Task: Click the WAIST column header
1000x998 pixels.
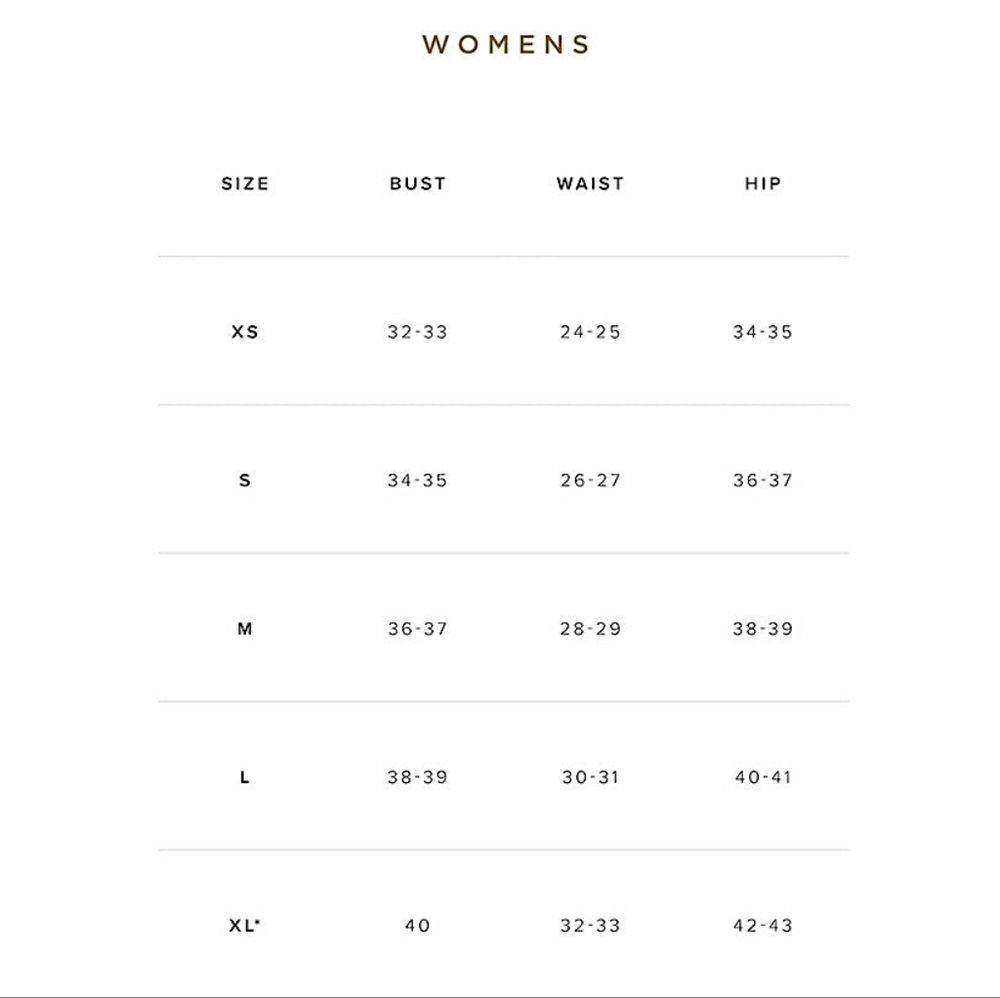Action: coord(591,184)
